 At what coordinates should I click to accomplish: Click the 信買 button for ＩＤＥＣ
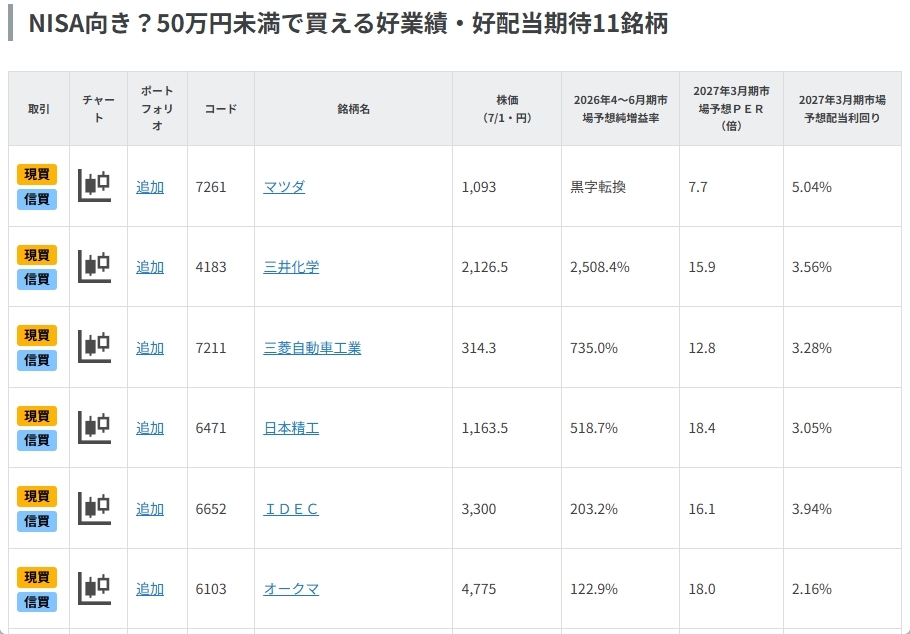(37, 521)
